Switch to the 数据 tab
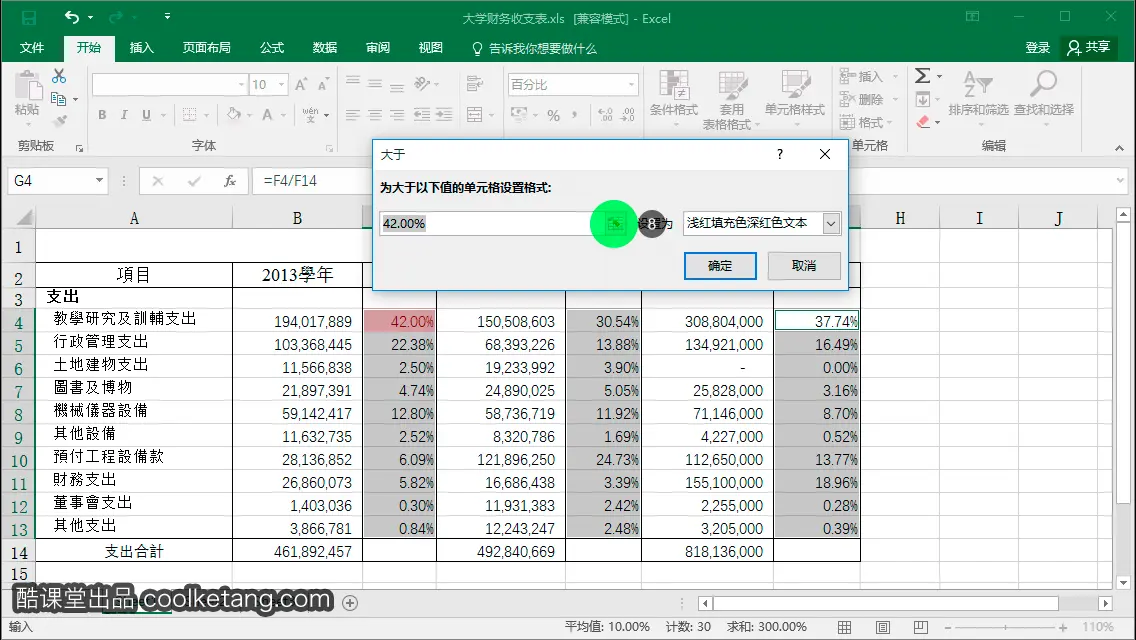This screenshot has width=1136, height=640. 325,48
